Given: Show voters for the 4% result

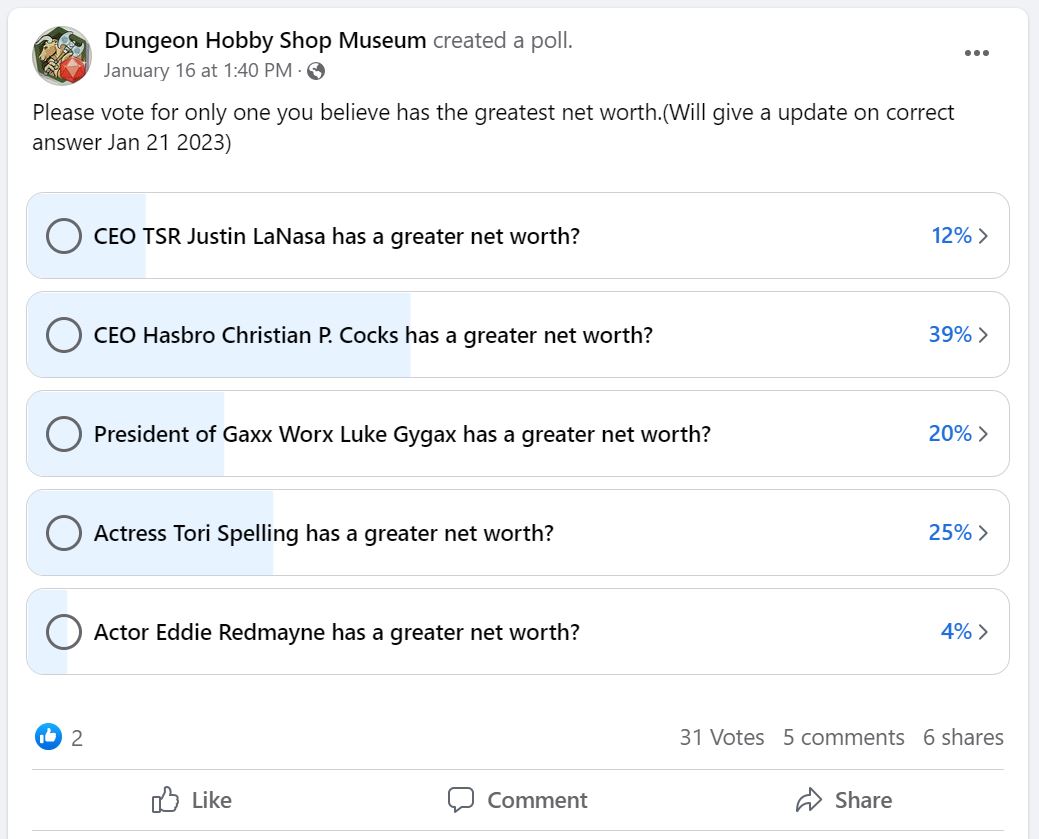Looking at the screenshot, I should pos(964,632).
